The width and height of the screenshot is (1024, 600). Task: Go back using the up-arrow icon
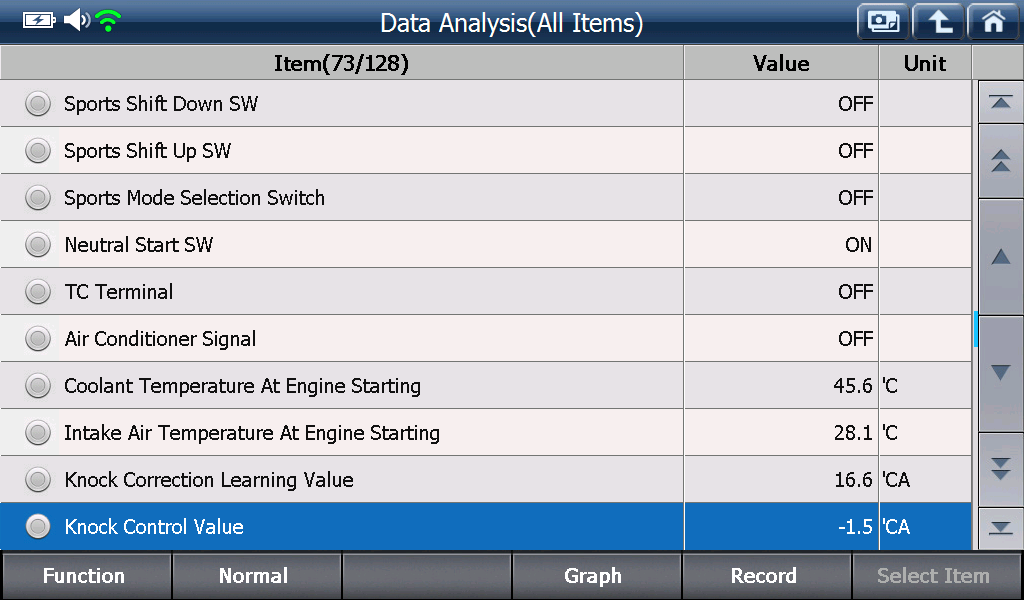(x=938, y=22)
